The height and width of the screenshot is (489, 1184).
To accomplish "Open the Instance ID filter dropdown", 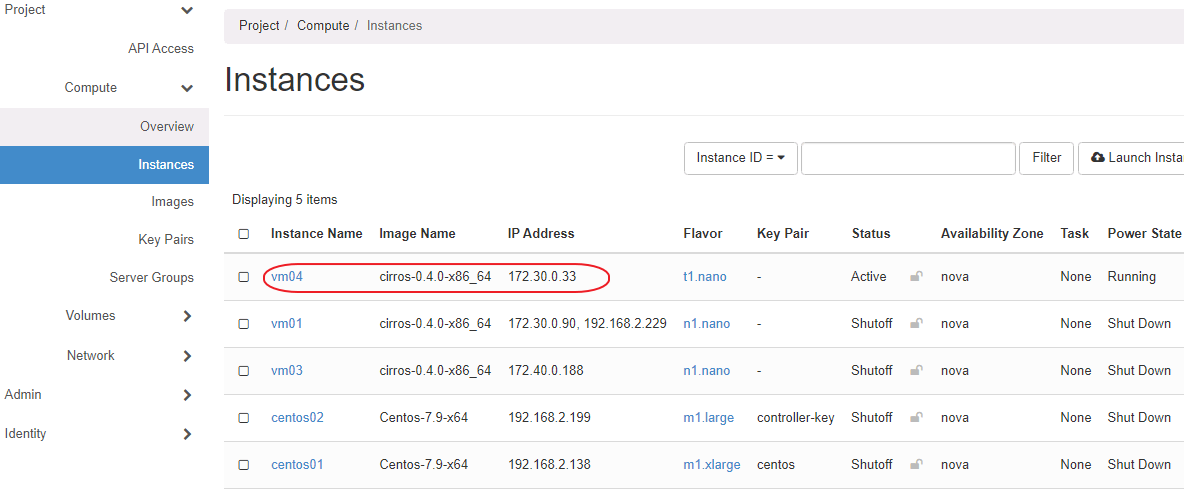I will click(740, 158).
